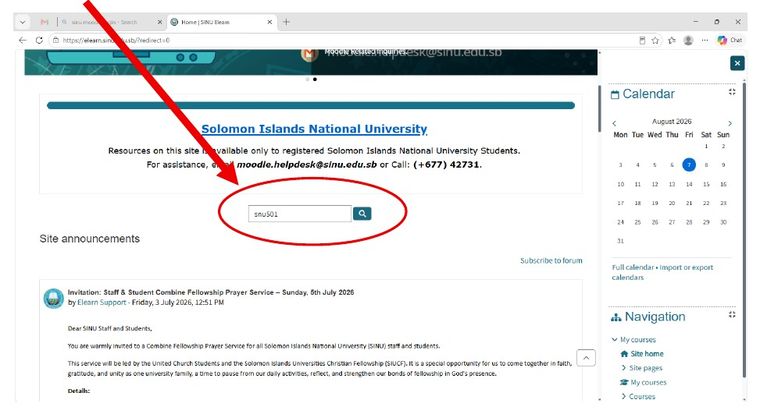Screen dimensions: 760x414
Task: Click the browser address bar URL
Action: (116, 40)
